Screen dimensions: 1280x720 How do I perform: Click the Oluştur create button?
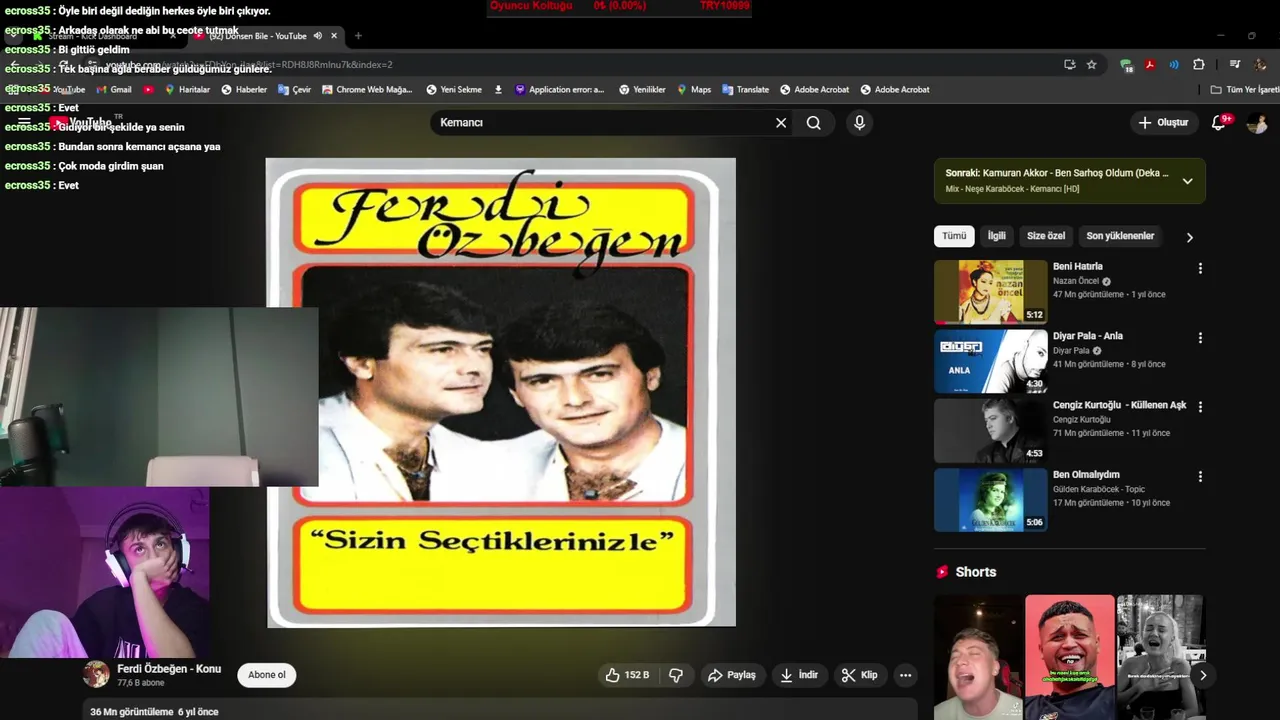tap(1163, 123)
